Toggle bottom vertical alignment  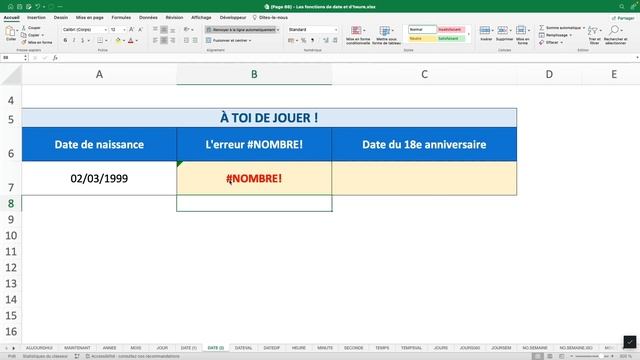pos(172,29)
